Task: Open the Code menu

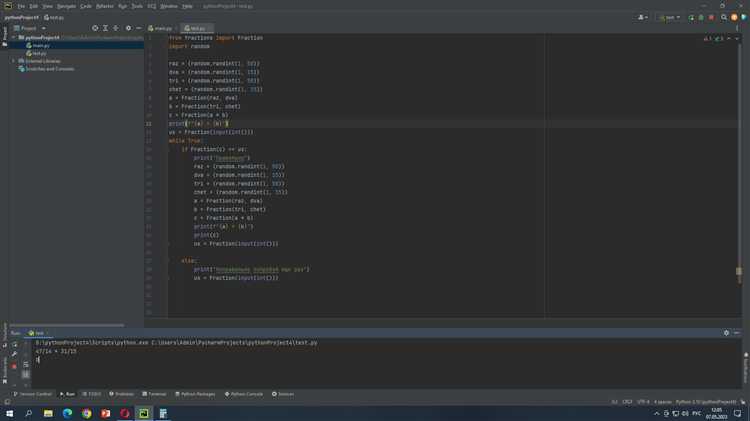Action: pos(86,6)
